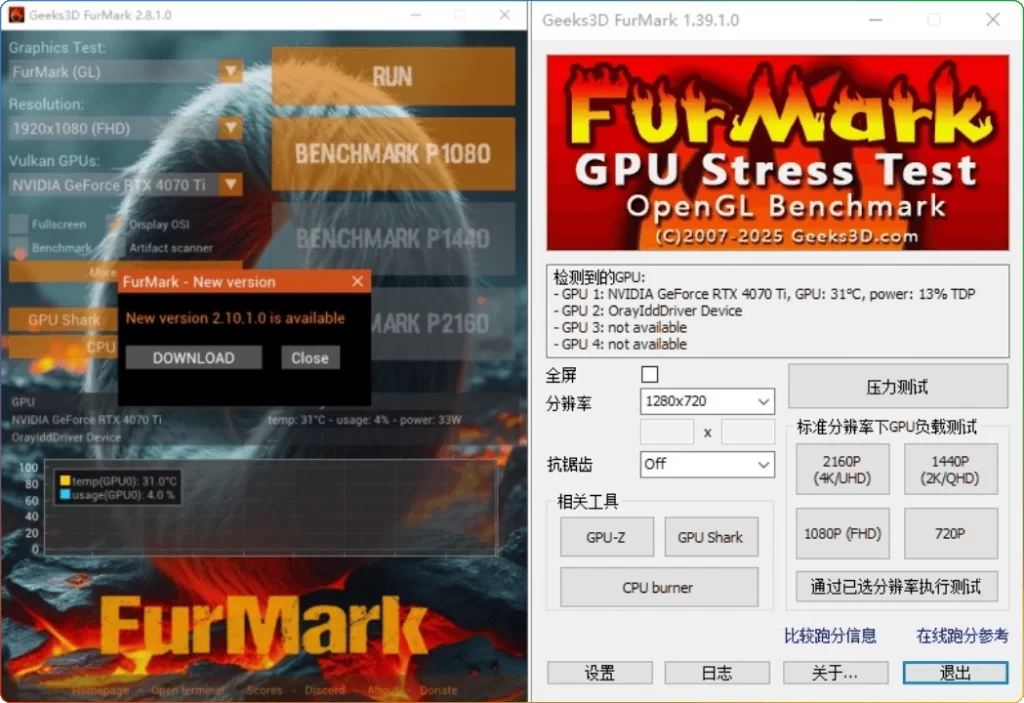Click the custom resolution width input field
The image size is (1024, 703).
point(666,431)
